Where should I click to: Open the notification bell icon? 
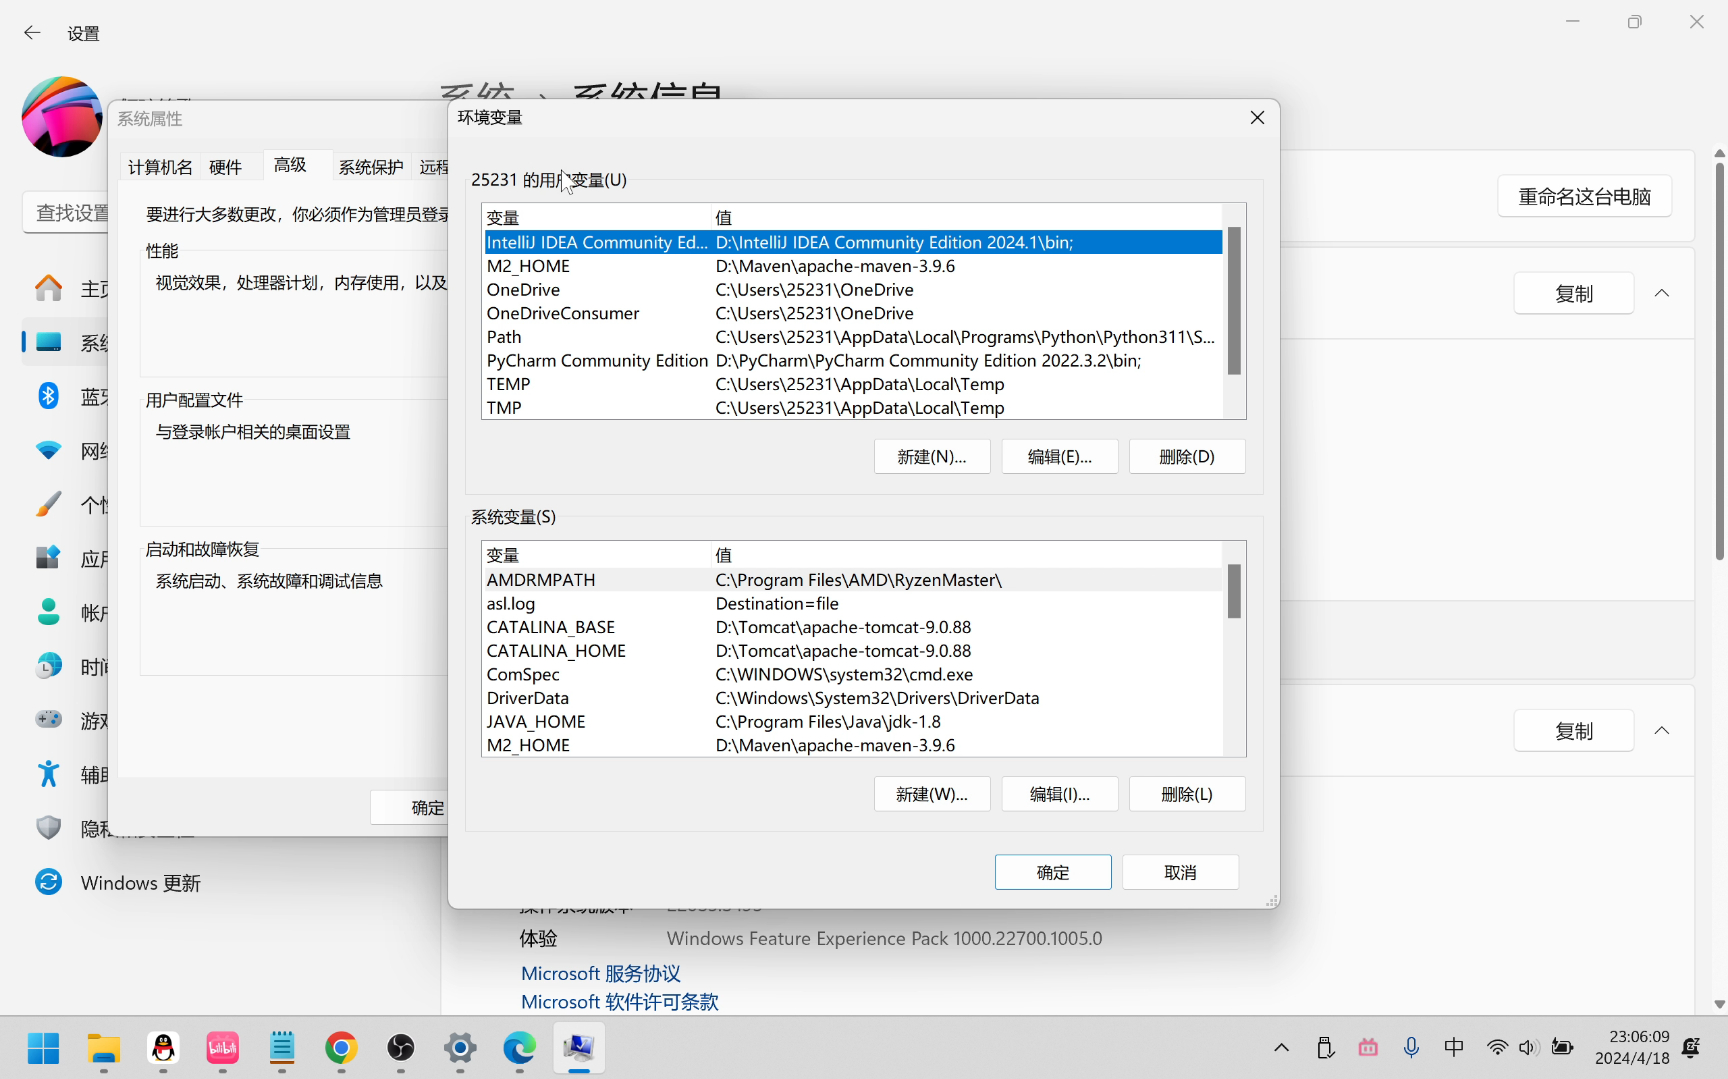click(1691, 1048)
